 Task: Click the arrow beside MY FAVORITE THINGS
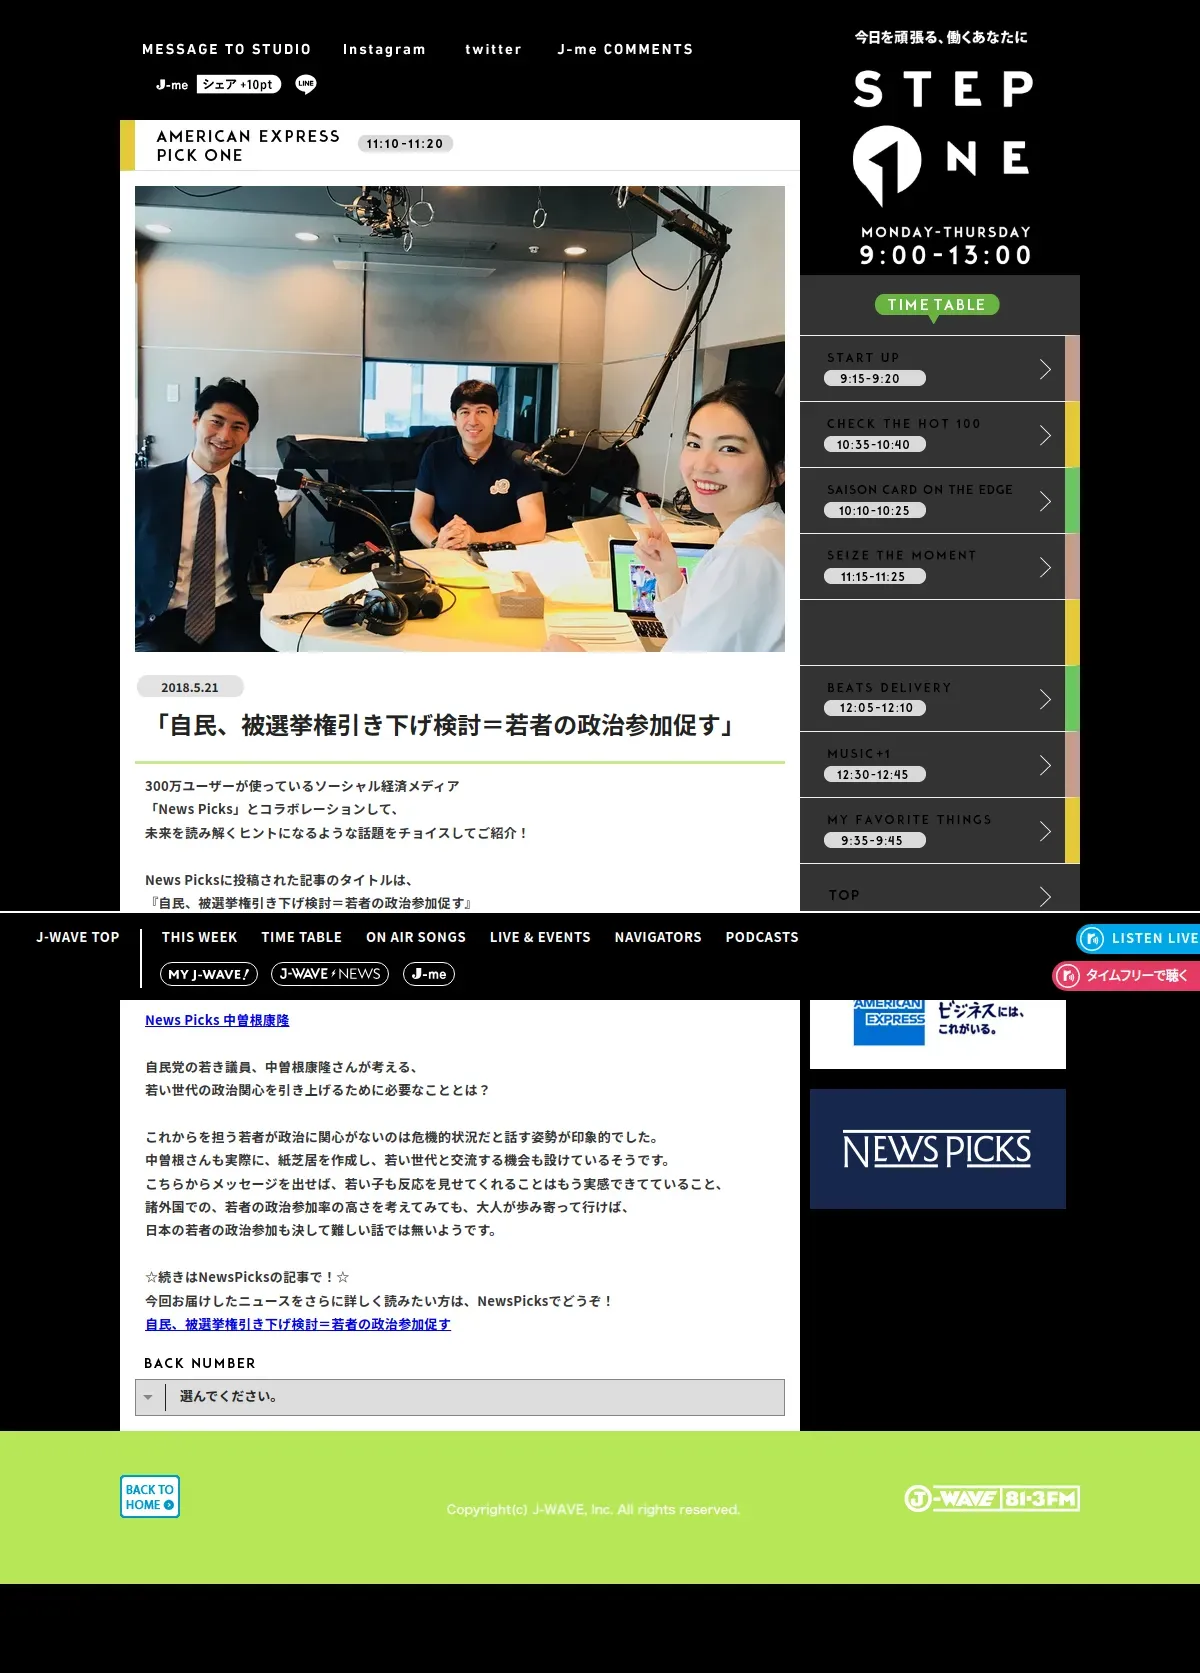[x=1045, y=831]
